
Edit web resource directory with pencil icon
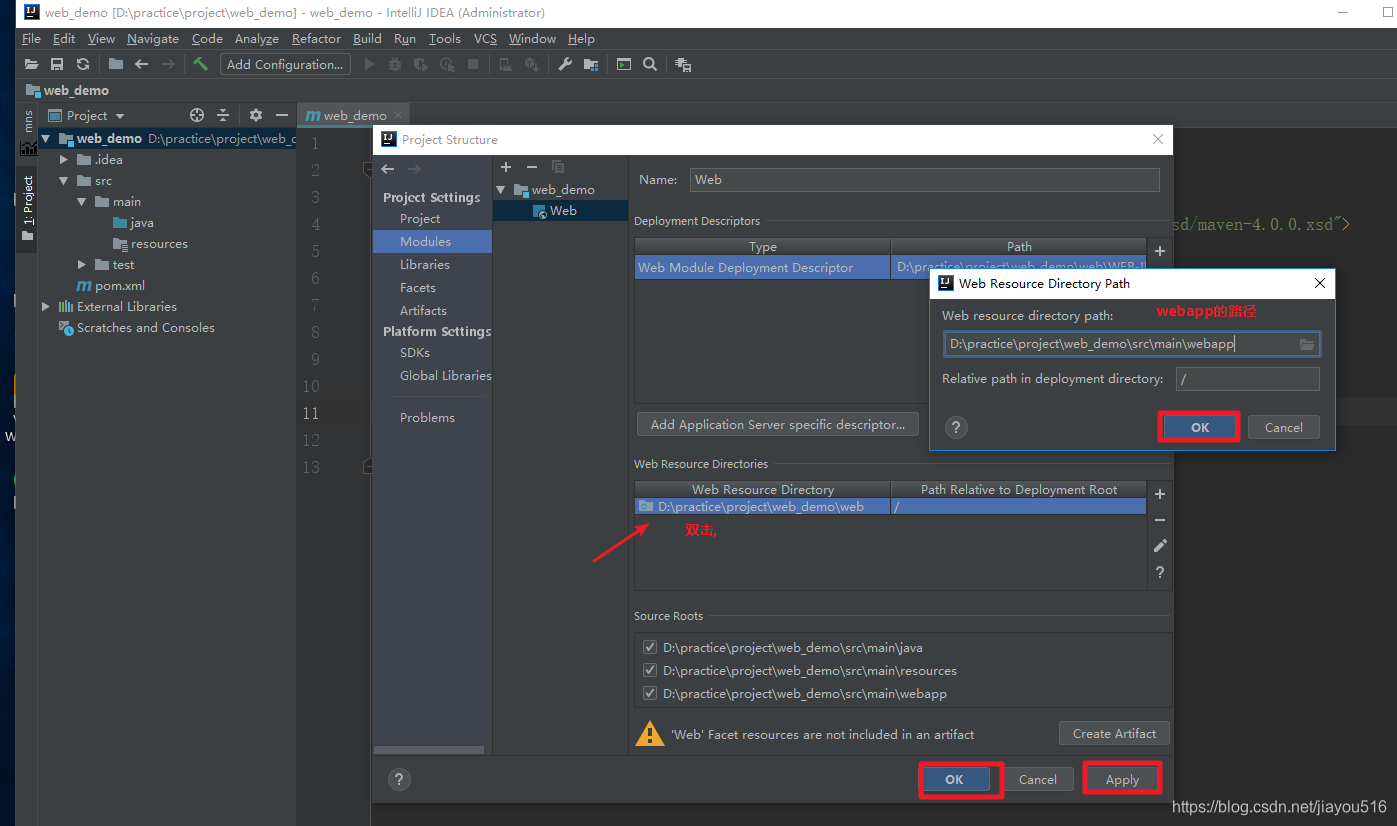1160,546
